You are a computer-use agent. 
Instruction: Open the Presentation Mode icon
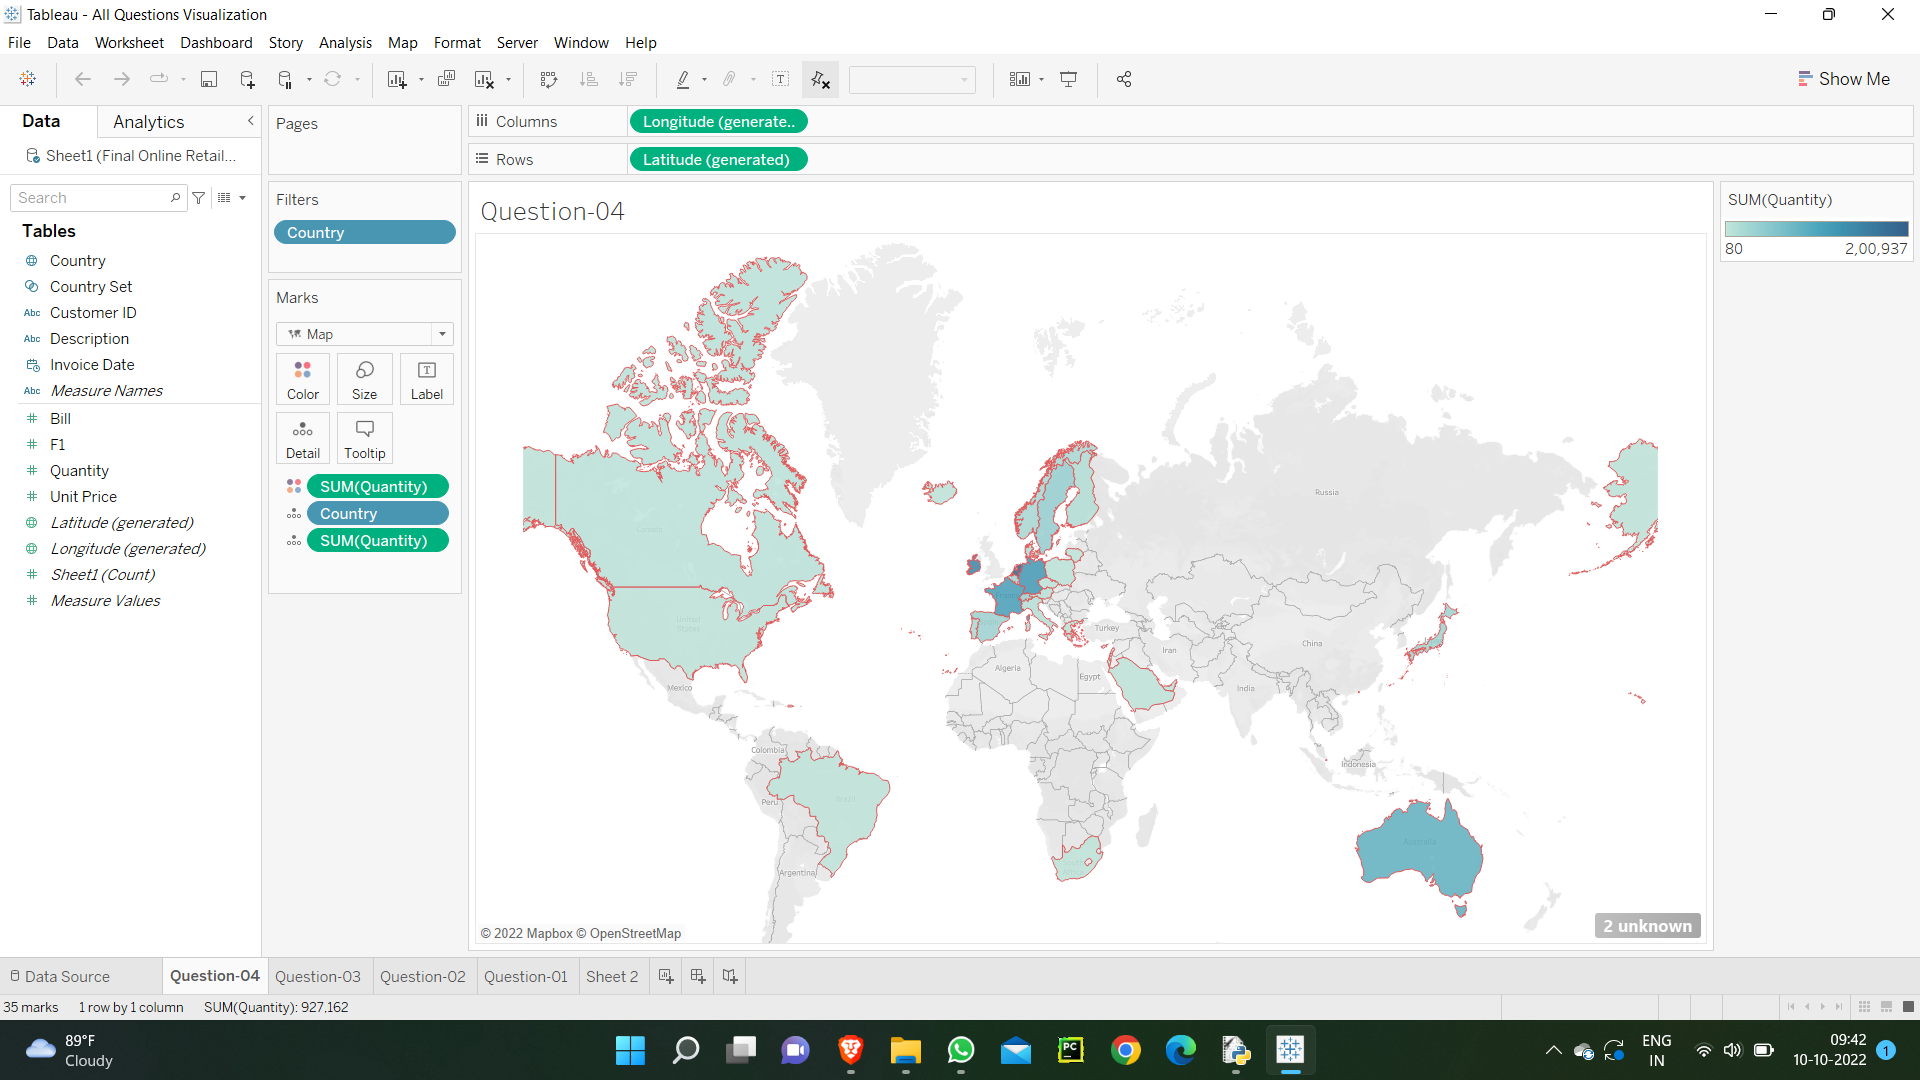pyautogui.click(x=1068, y=79)
